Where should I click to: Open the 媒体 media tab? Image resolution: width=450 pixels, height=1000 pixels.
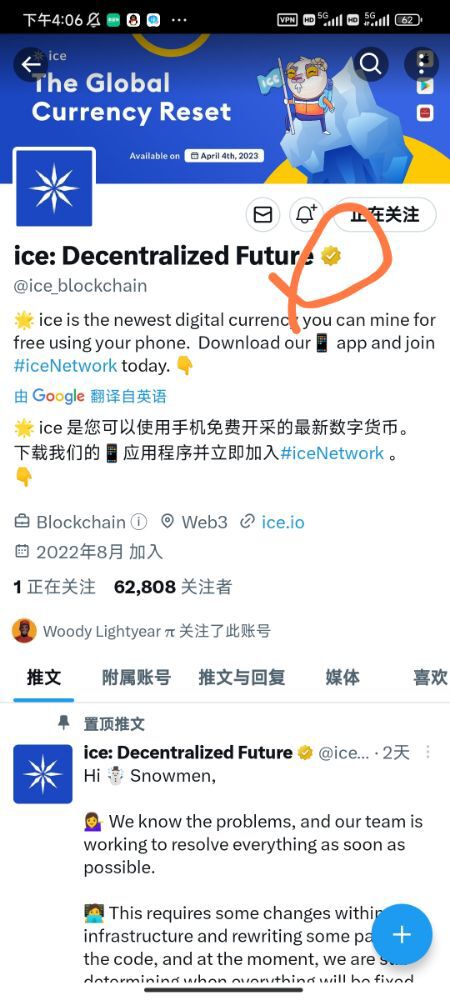tap(342, 677)
